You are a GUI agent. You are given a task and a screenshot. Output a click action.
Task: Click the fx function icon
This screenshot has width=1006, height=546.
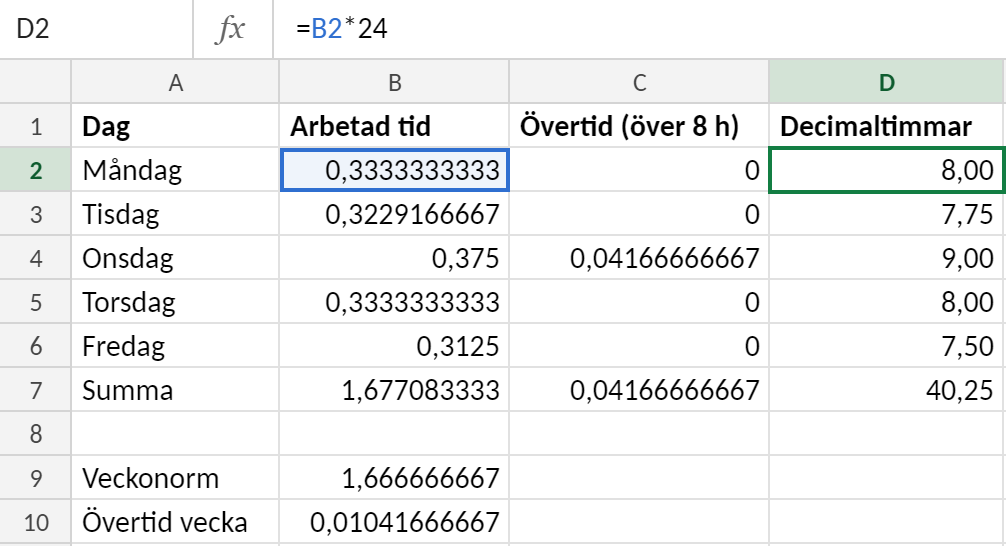pyautogui.click(x=232, y=29)
